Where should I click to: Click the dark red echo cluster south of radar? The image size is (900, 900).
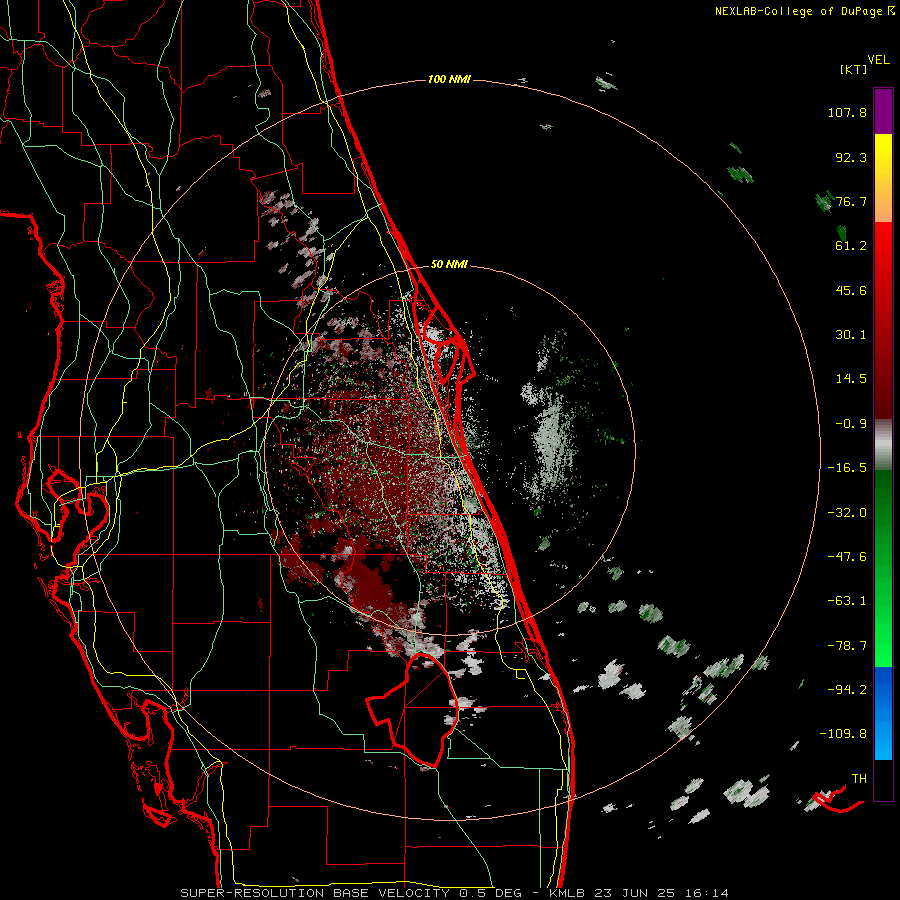tap(370, 585)
